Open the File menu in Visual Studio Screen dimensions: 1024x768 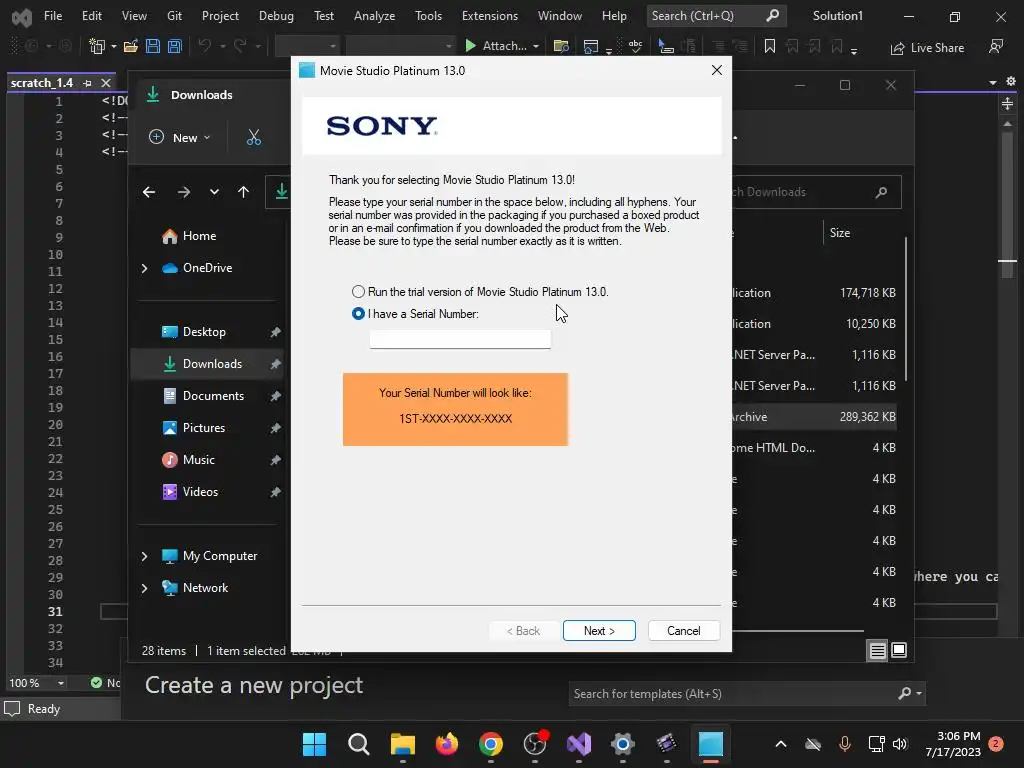(53, 16)
